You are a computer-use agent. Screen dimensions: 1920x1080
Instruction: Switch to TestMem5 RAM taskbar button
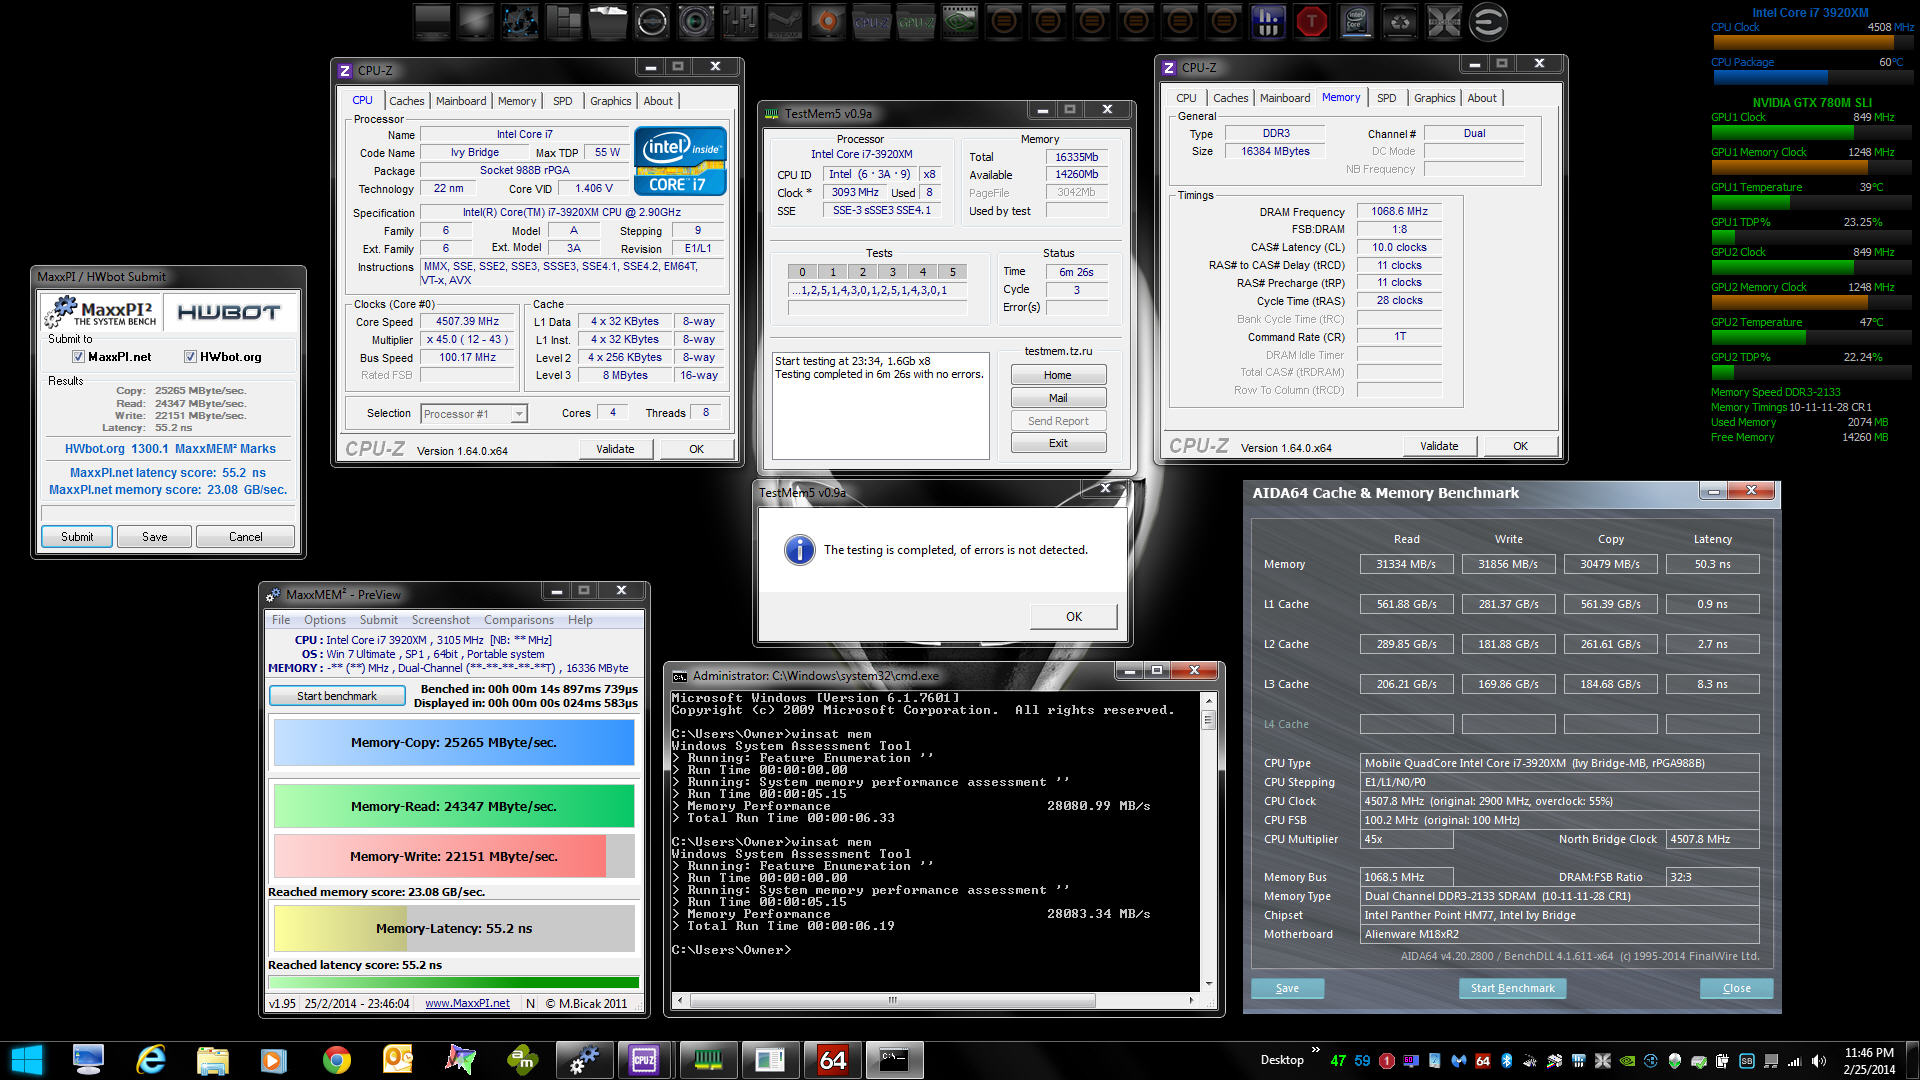(x=708, y=1060)
